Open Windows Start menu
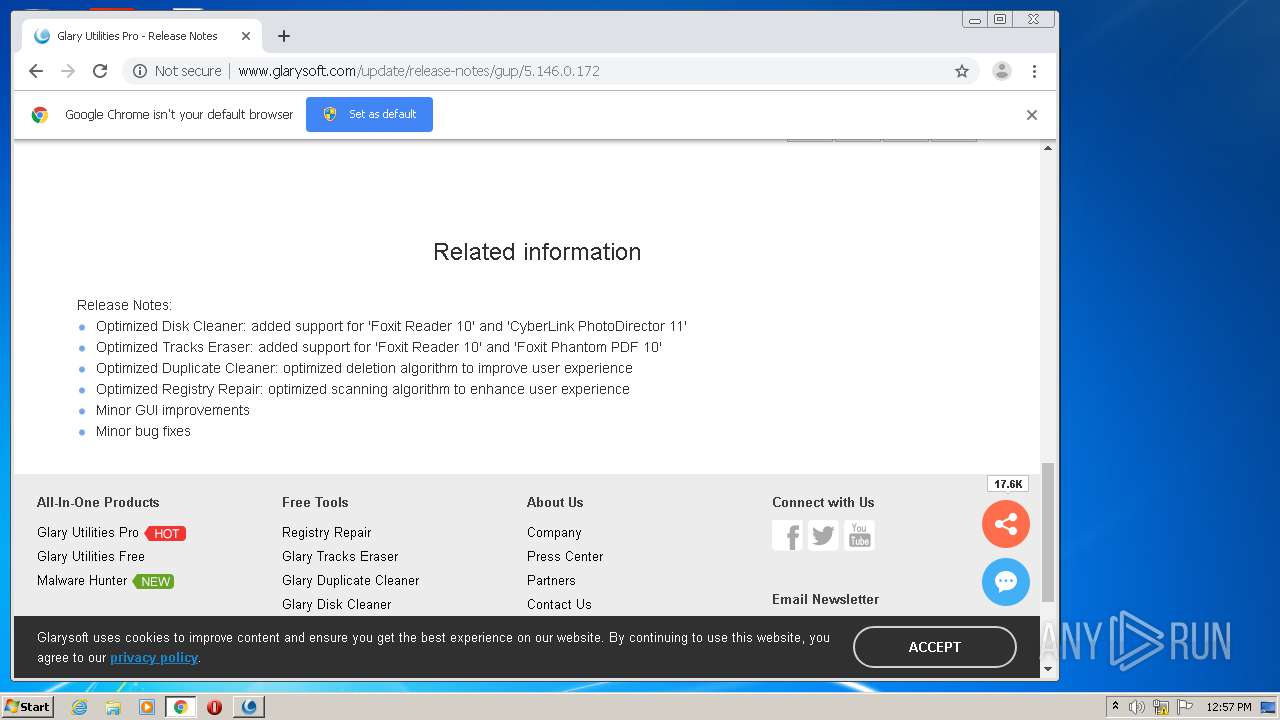 [28, 706]
